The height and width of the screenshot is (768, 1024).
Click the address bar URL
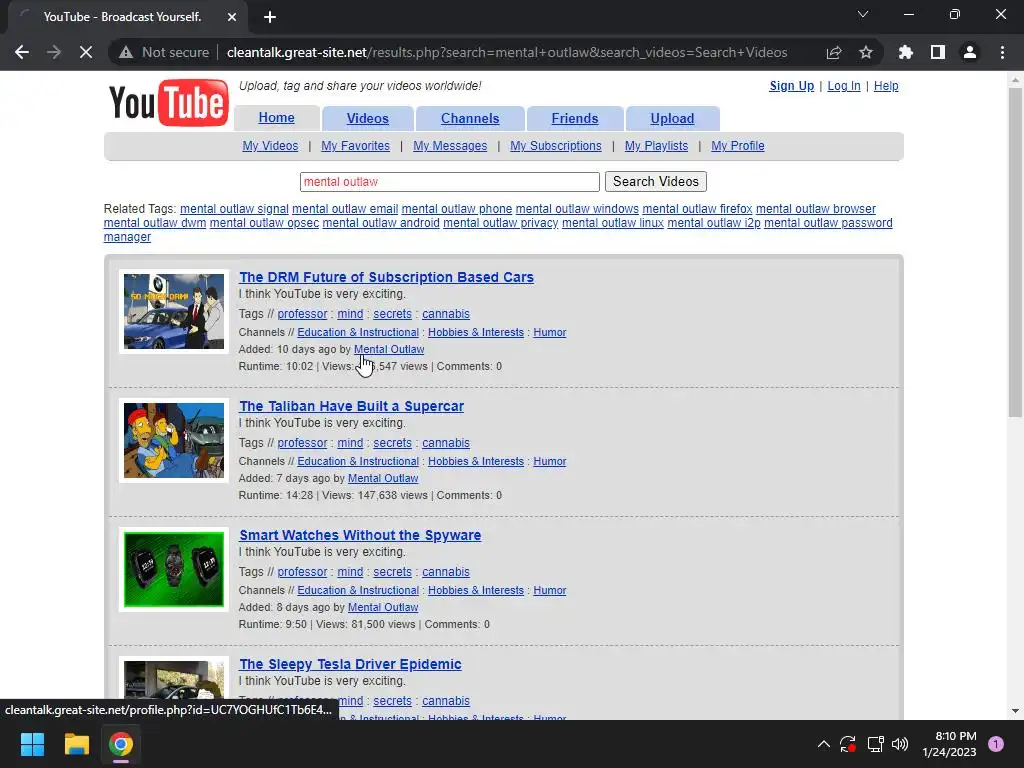[x=507, y=52]
